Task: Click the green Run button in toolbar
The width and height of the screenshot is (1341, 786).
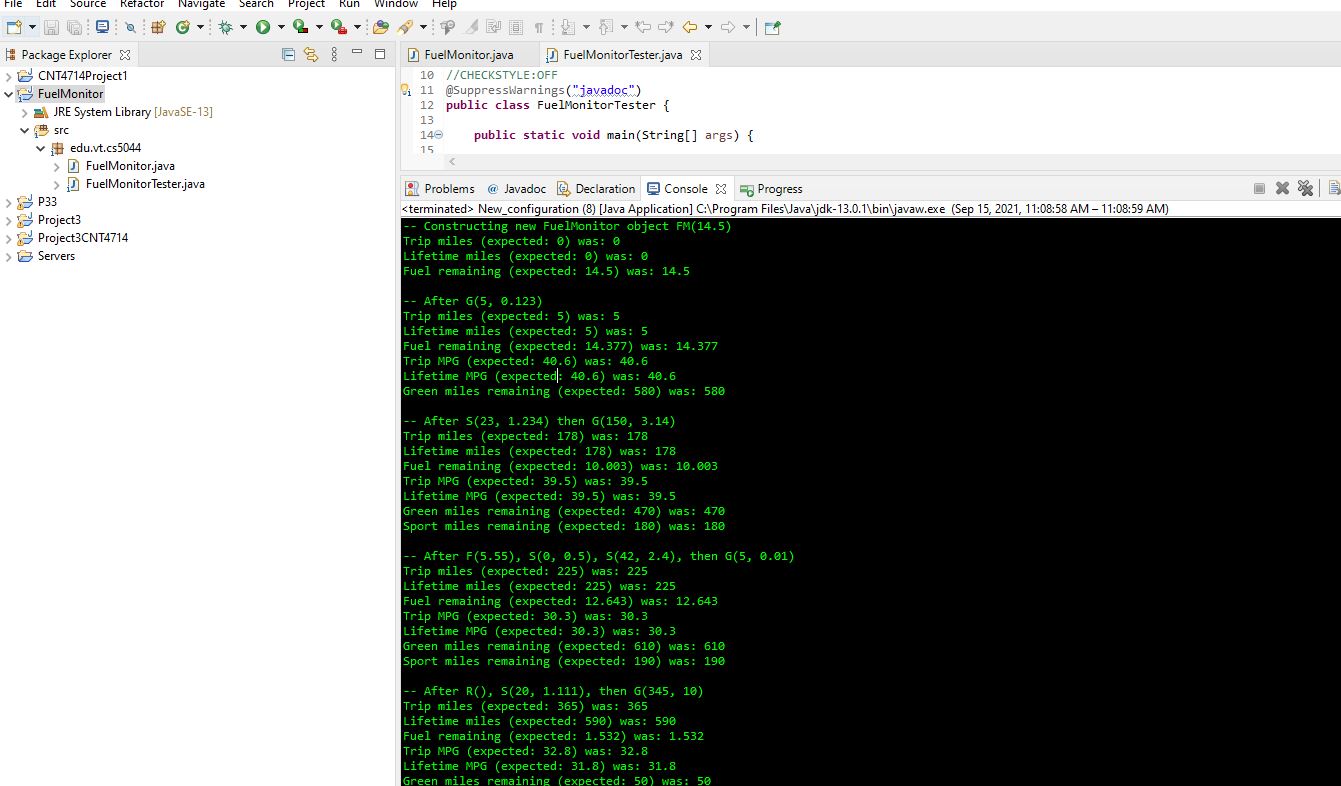Action: click(263, 27)
